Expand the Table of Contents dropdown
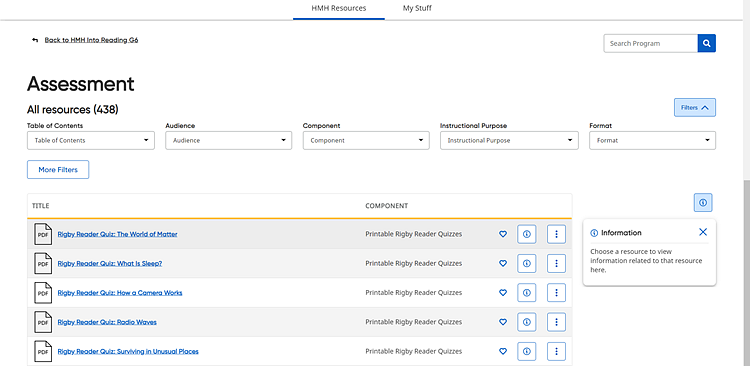The height and width of the screenshot is (366, 750). click(91, 141)
